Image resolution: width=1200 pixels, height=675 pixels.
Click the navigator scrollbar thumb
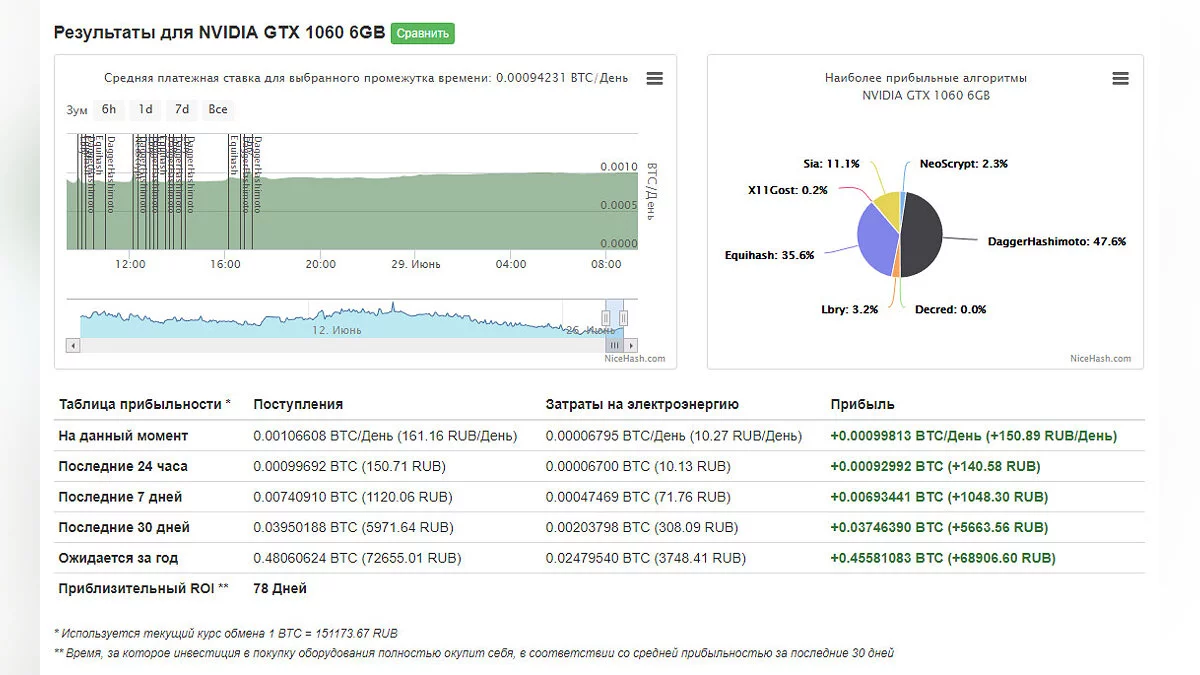(x=614, y=345)
